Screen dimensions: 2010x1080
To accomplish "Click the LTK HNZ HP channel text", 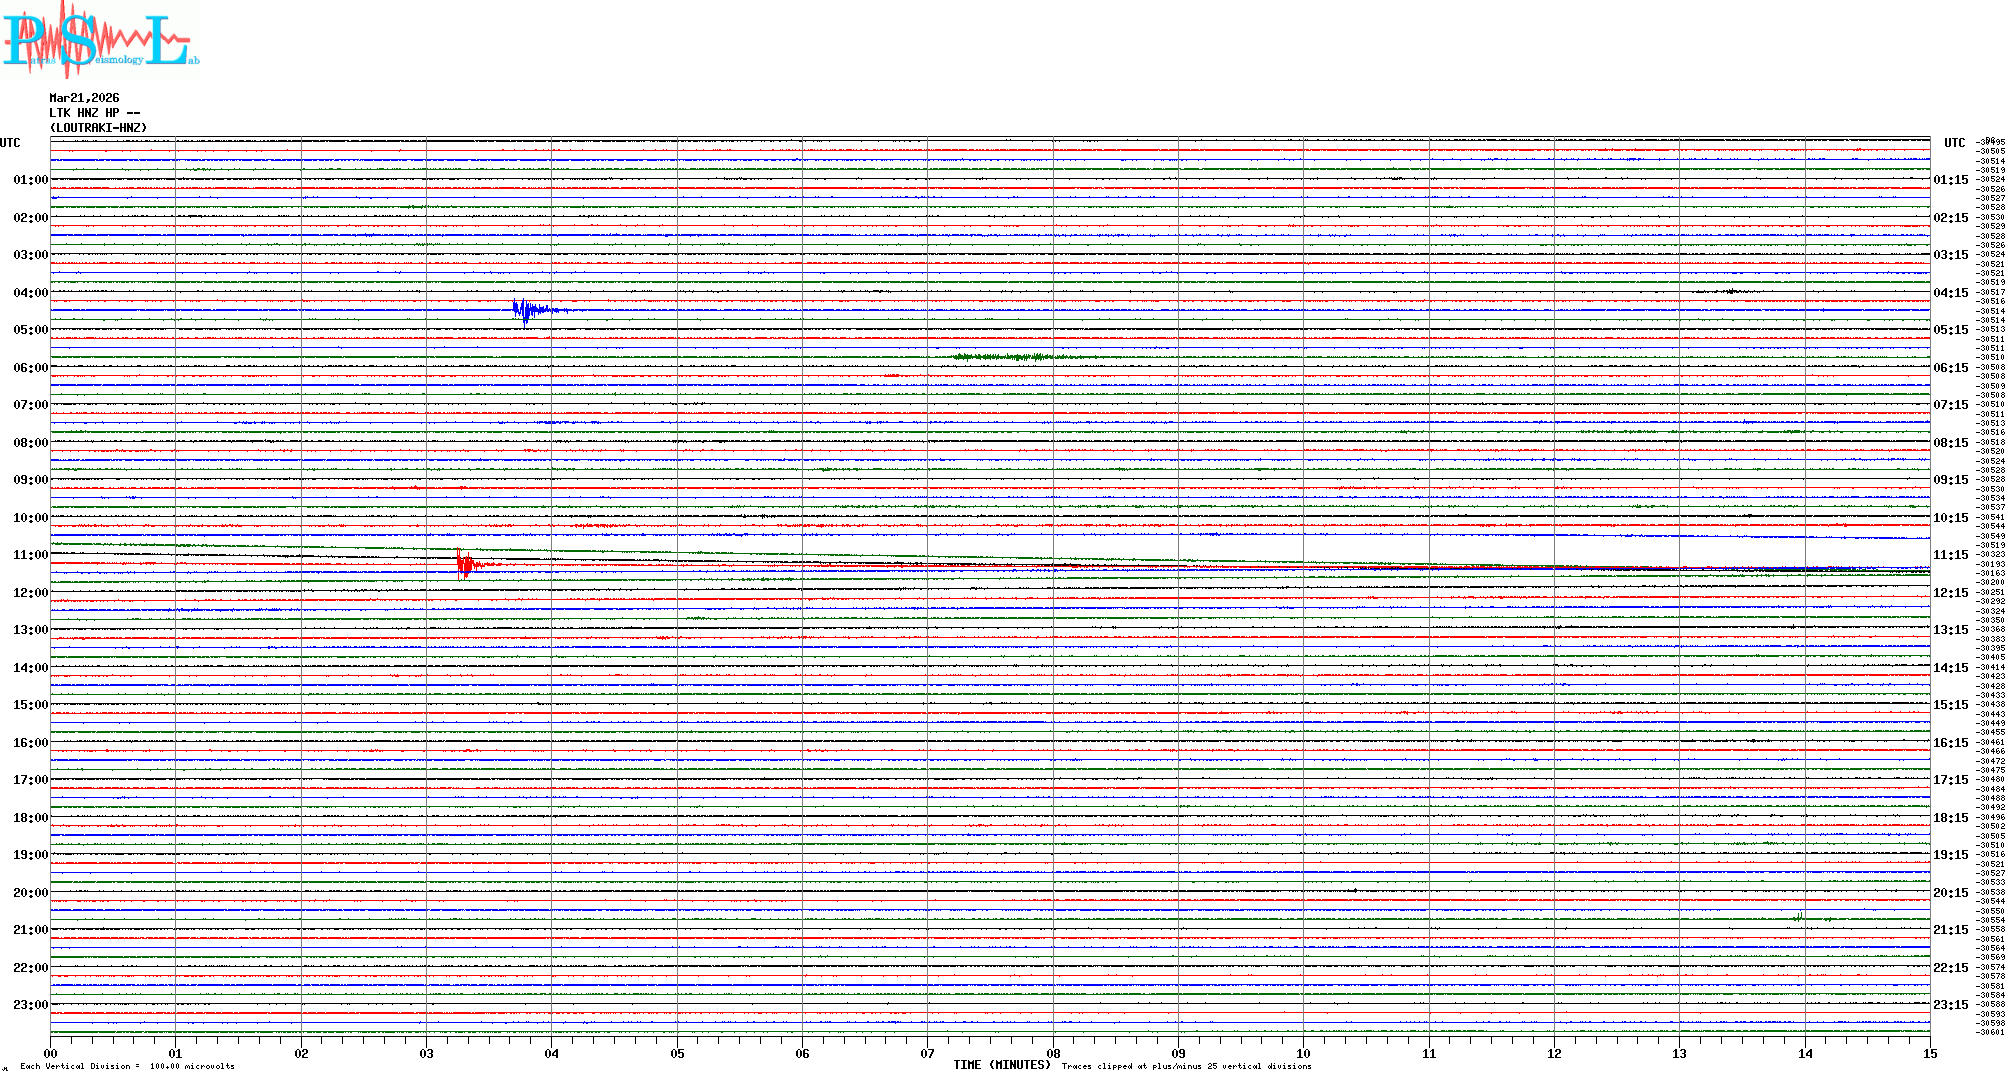I will [x=94, y=113].
